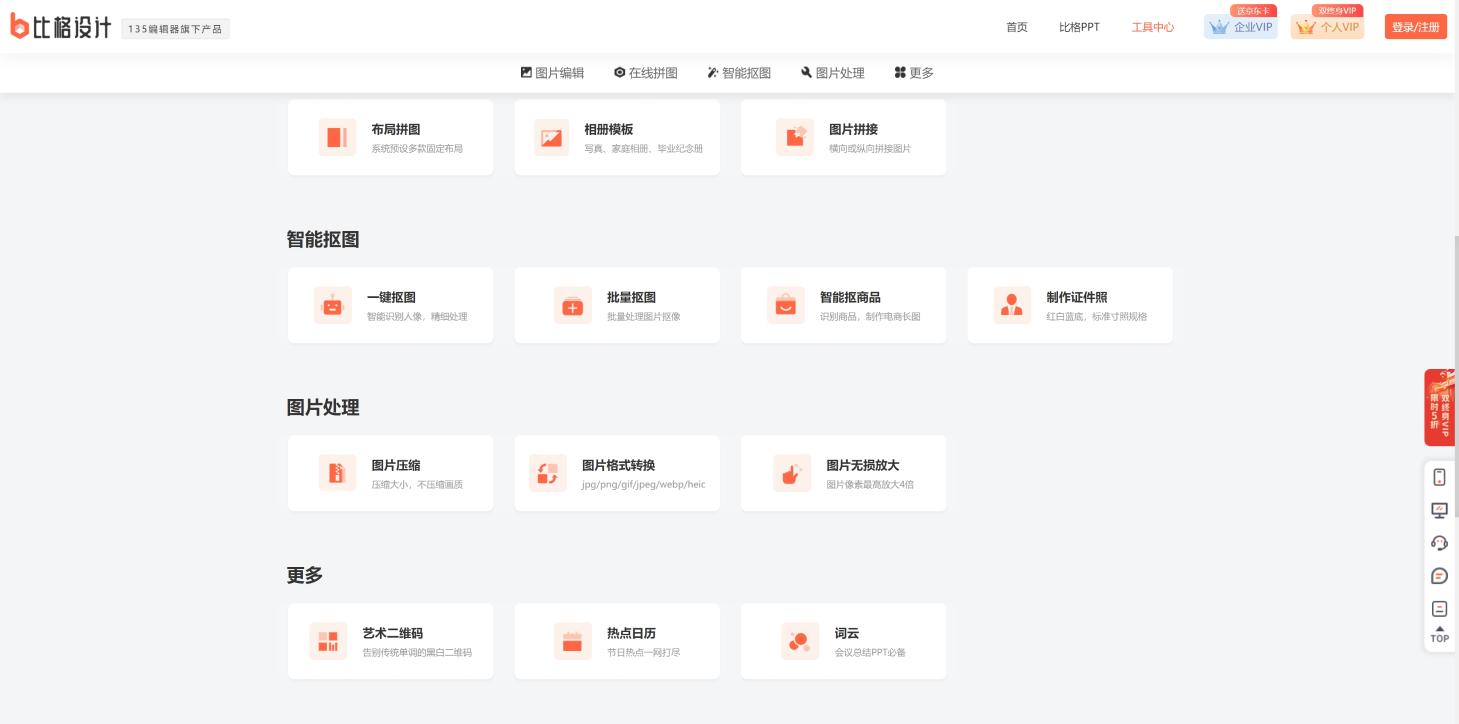This screenshot has width=1459, height=724.
Task: Click the mobile phone icon in side panel
Action: tap(1440, 477)
